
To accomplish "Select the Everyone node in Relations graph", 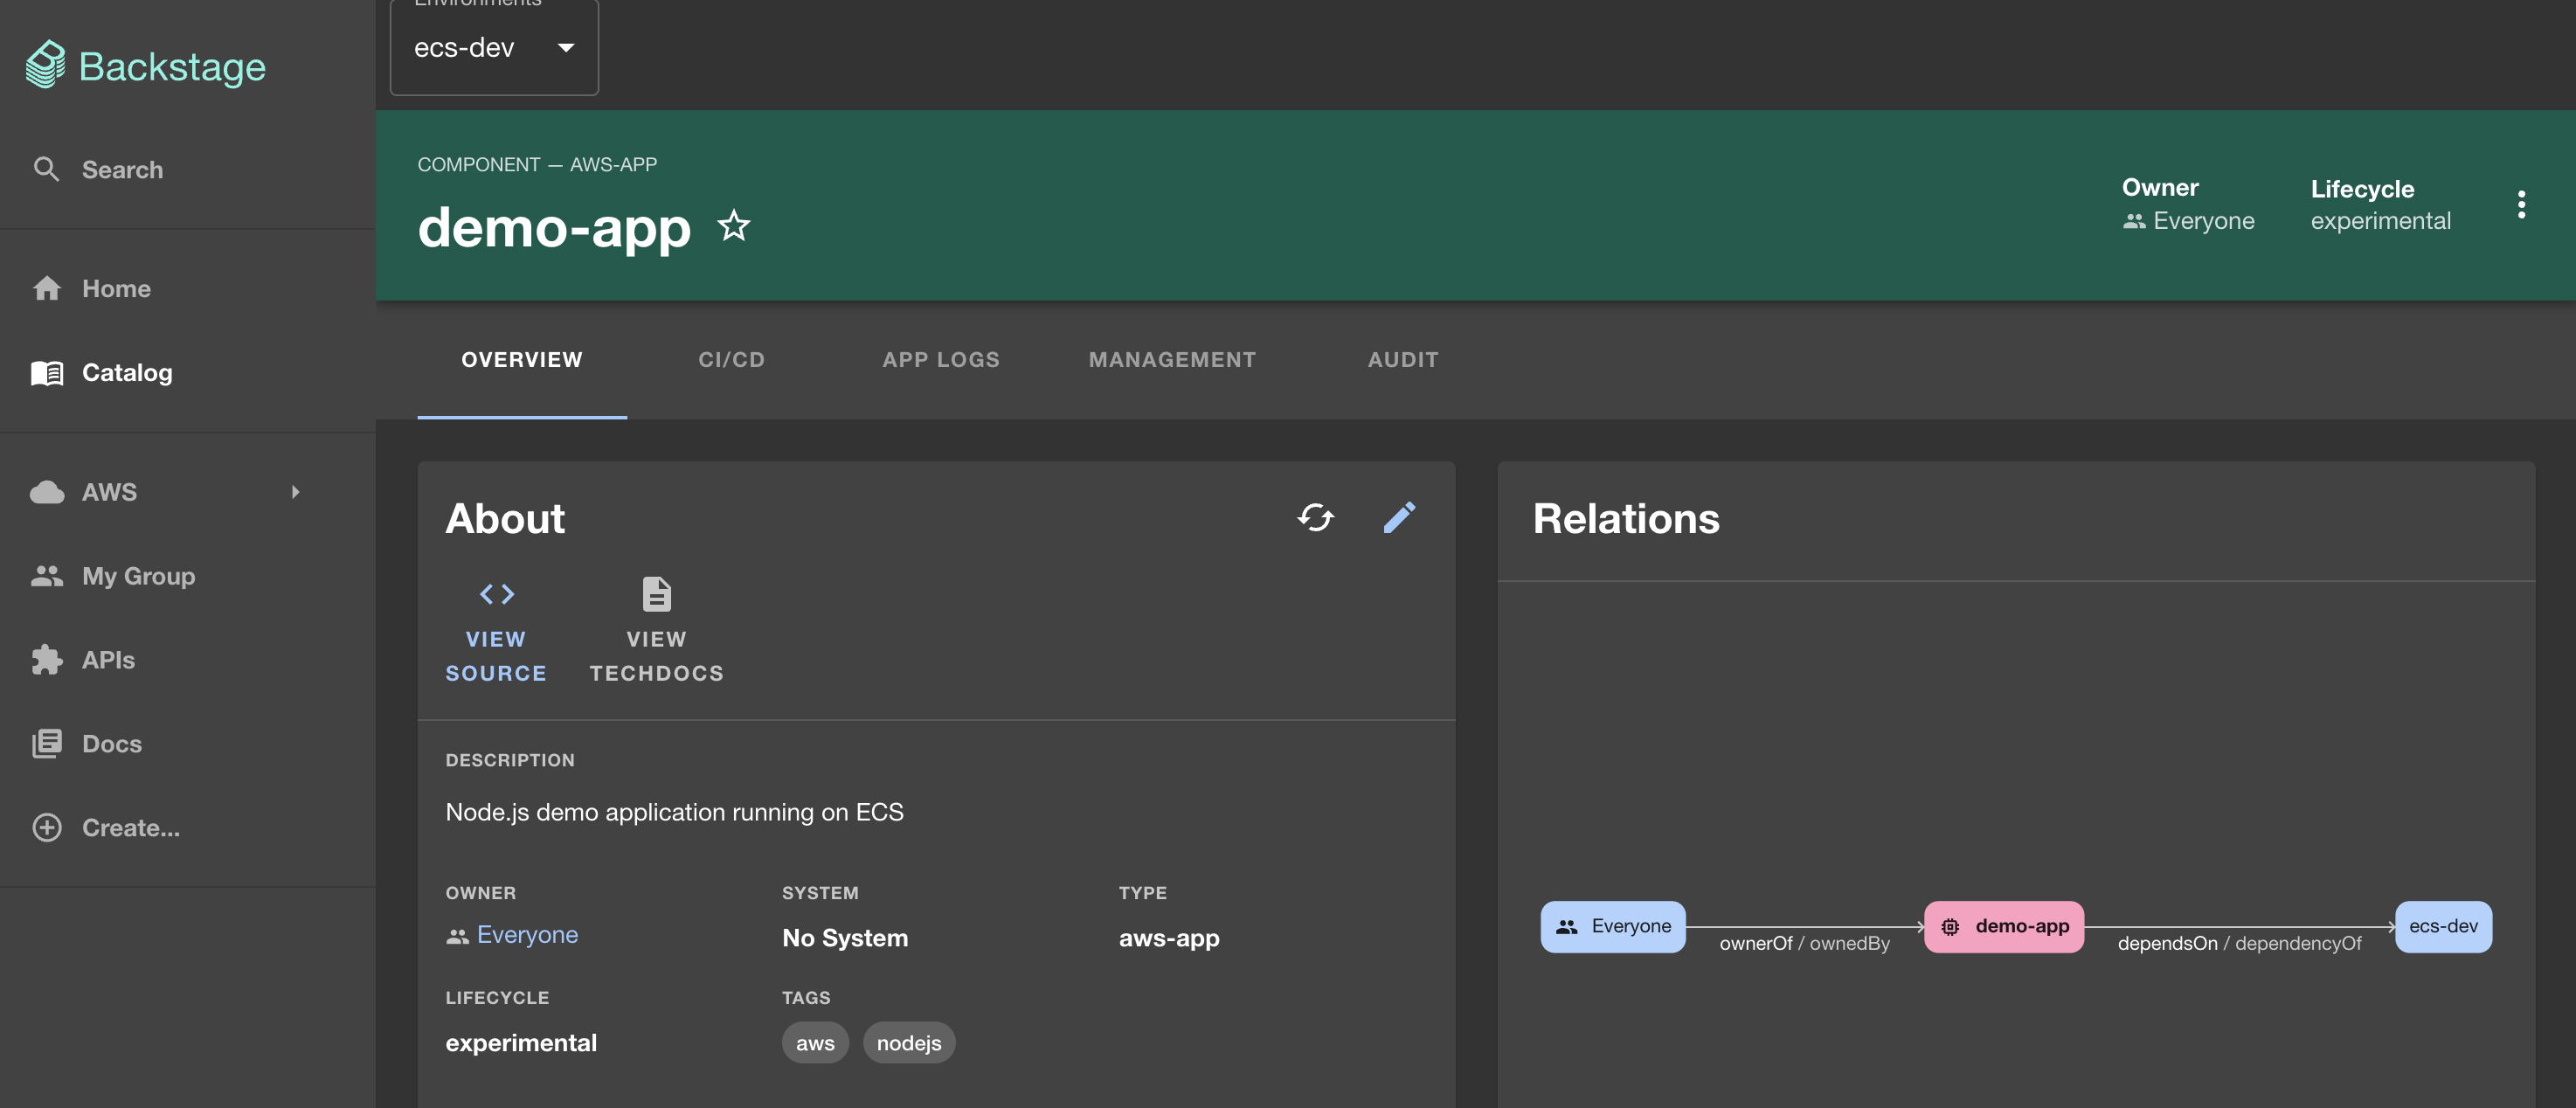I will [x=1612, y=926].
